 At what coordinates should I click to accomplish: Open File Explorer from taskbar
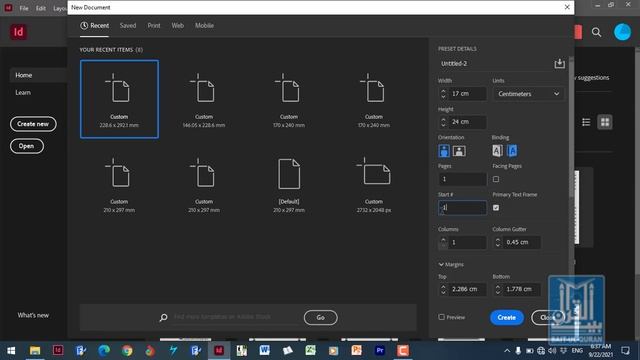coord(35,350)
